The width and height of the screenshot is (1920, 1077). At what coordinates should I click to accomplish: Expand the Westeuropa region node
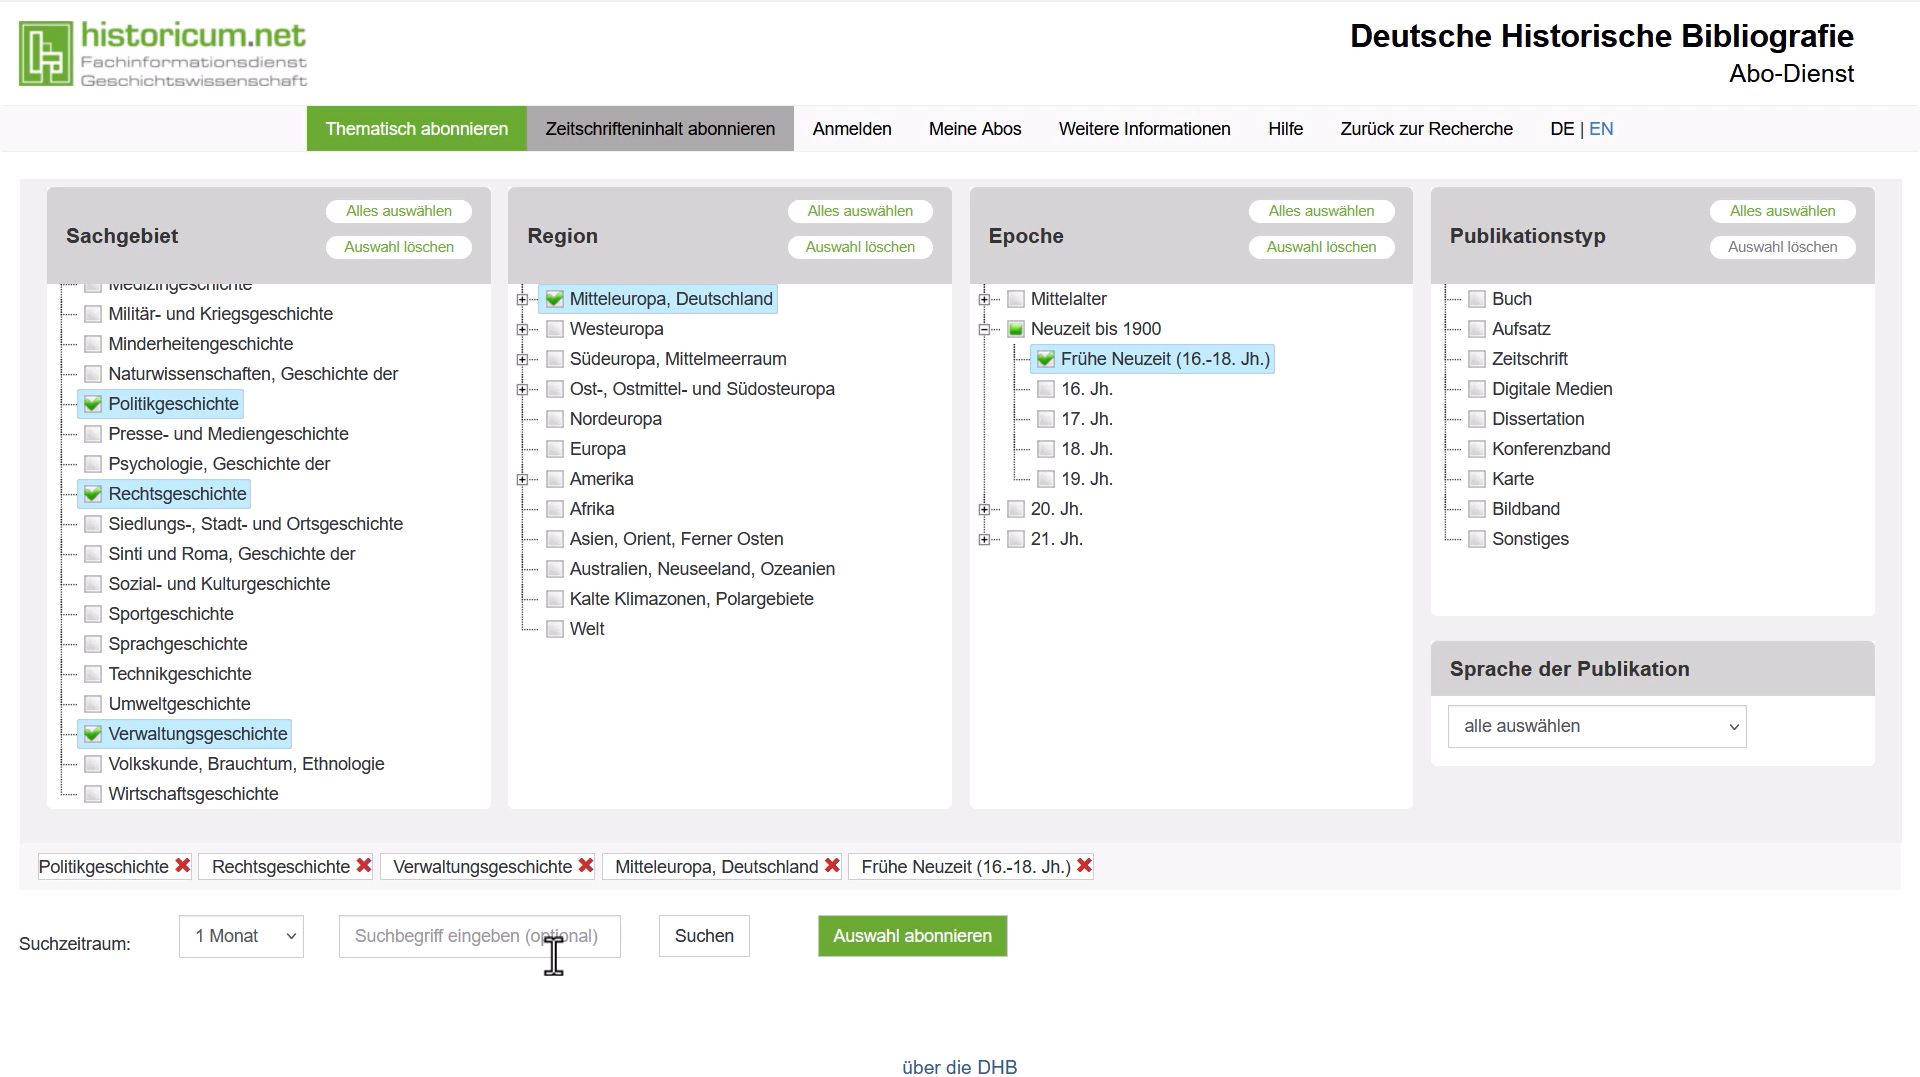tap(522, 329)
